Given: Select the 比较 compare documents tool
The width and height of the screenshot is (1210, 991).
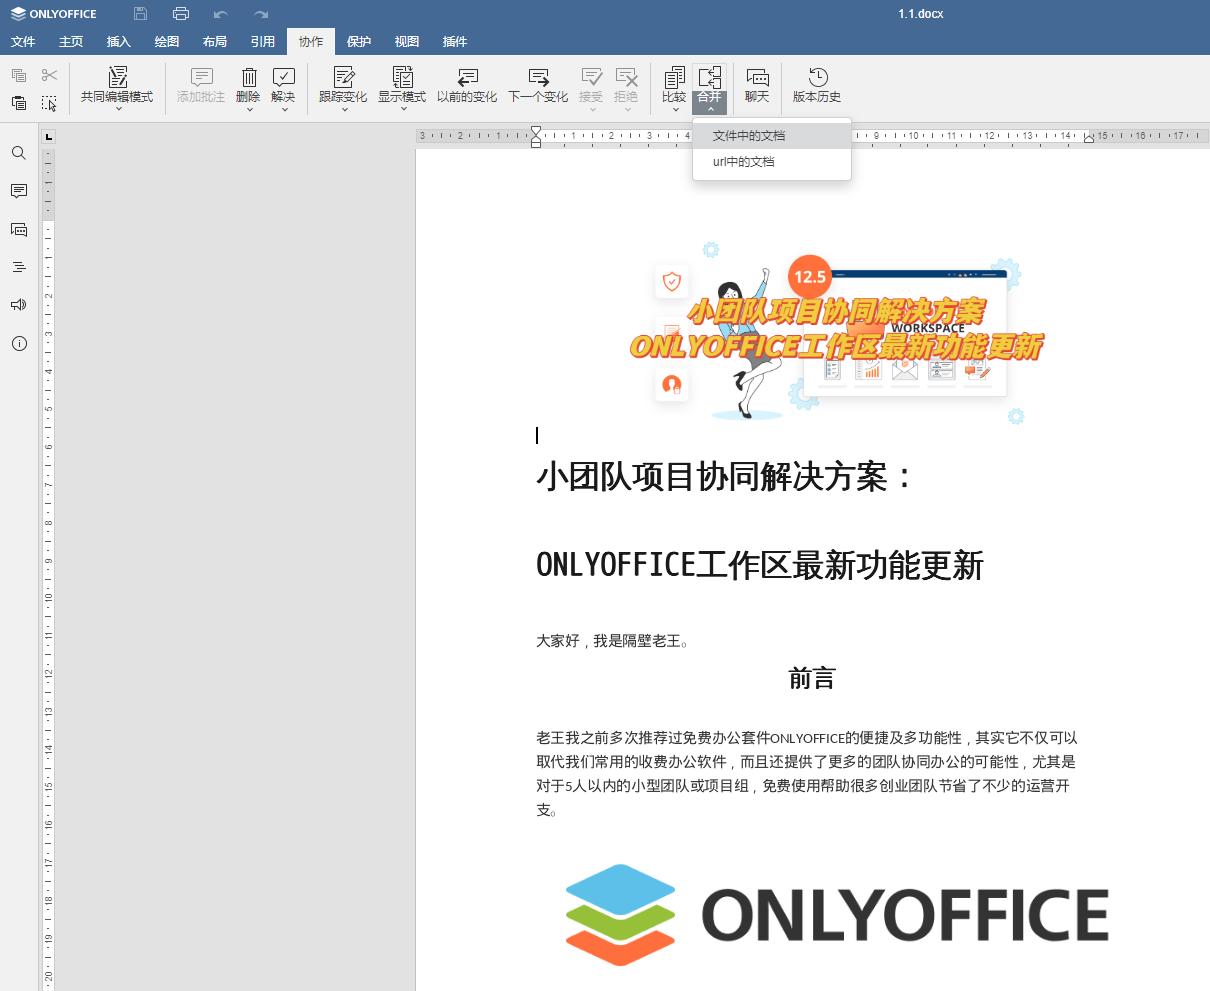Looking at the screenshot, I should (x=673, y=85).
